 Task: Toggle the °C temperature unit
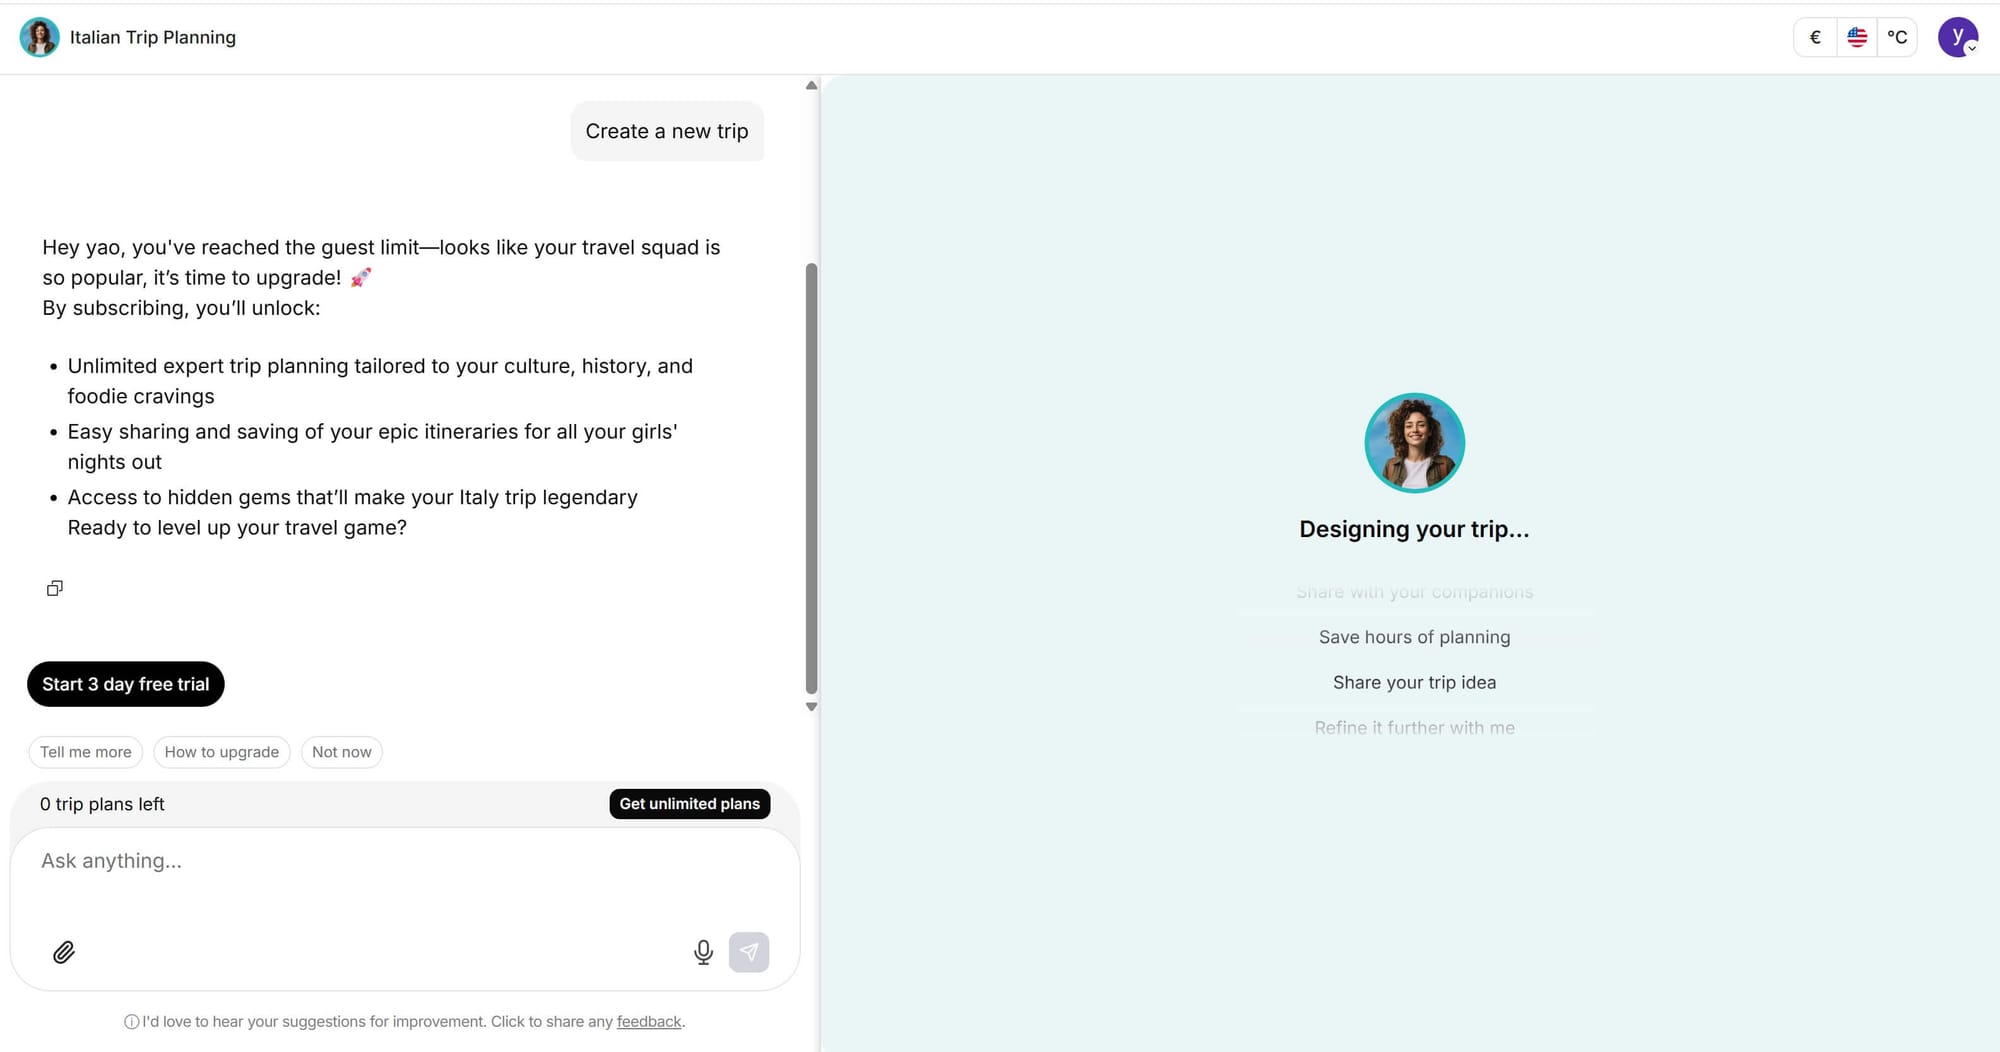(1897, 38)
